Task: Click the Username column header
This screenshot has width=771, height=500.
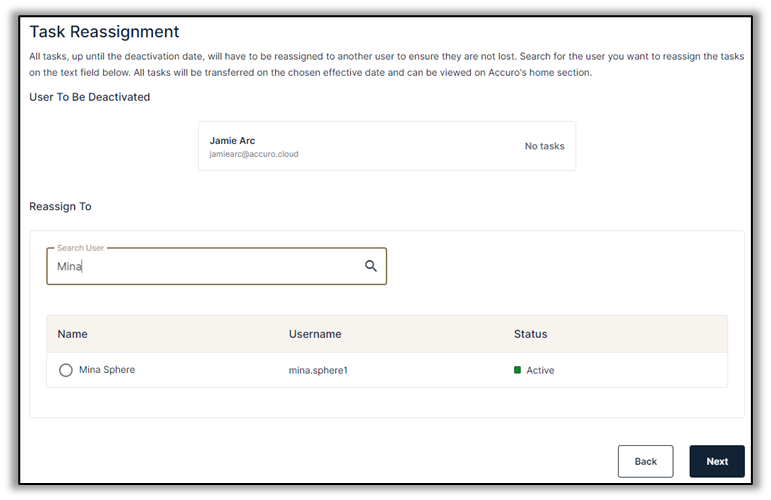Action: pyautogui.click(x=315, y=334)
